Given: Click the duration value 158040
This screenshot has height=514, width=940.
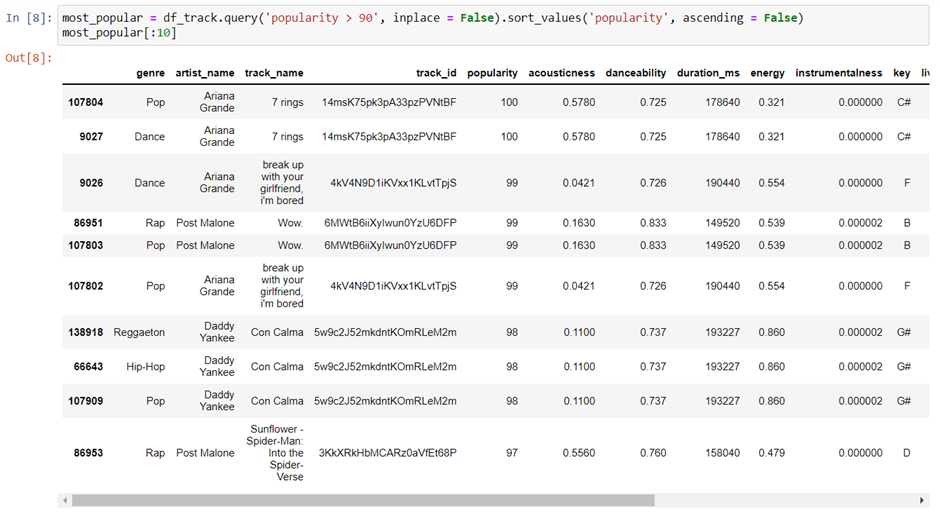Looking at the screenshot, I should [722, 453].
